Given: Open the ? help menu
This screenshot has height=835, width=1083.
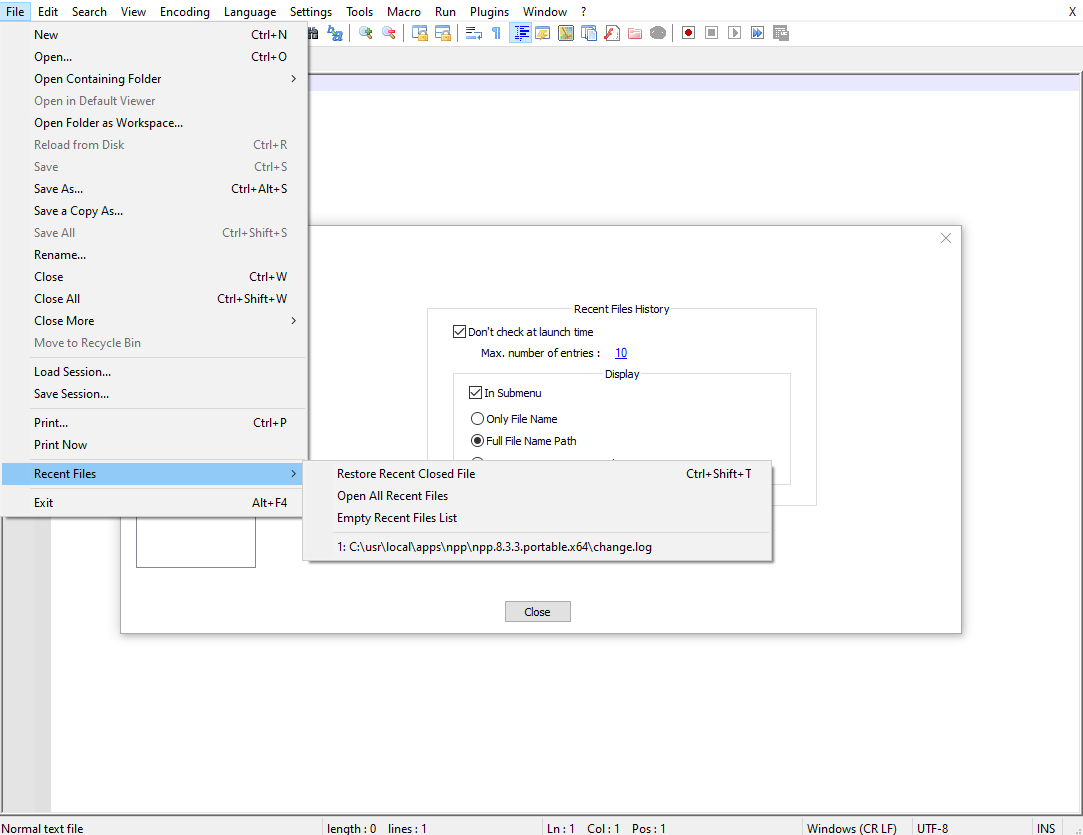Looking at the screenshot, I should click(584, 12).
